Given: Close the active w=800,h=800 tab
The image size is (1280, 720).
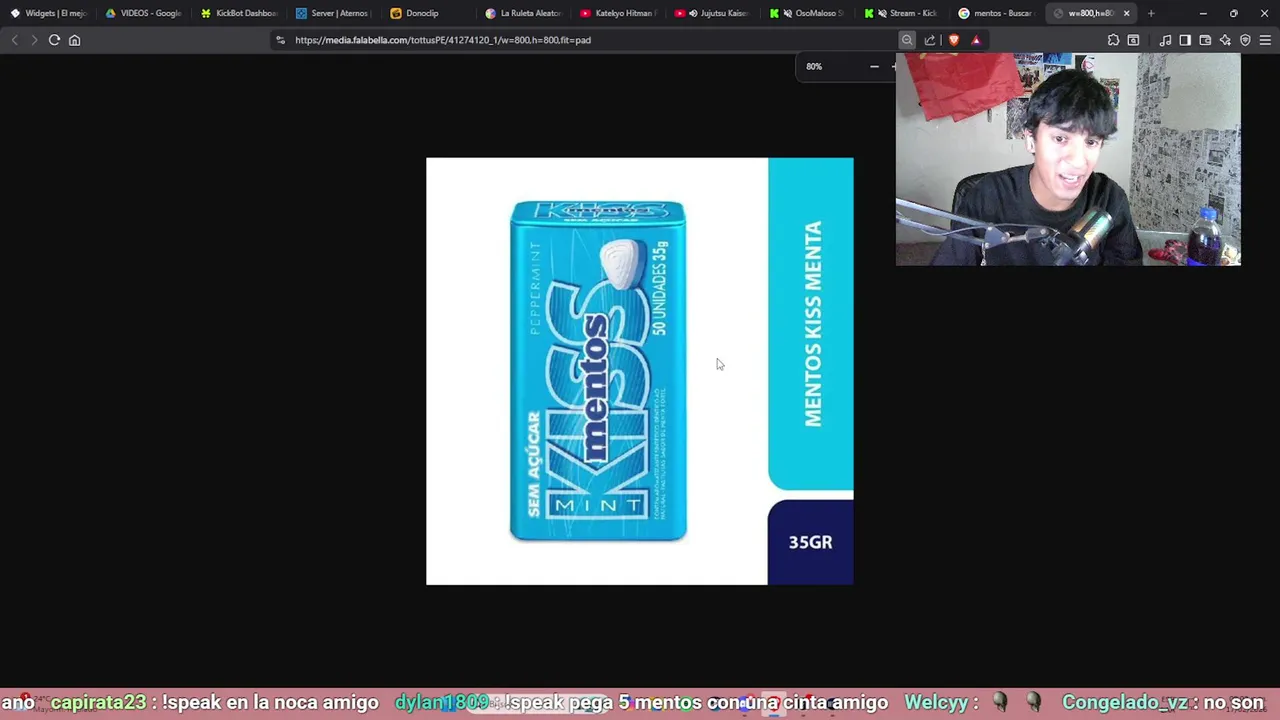Looking at the screenshot, I should click(1127, 13).
